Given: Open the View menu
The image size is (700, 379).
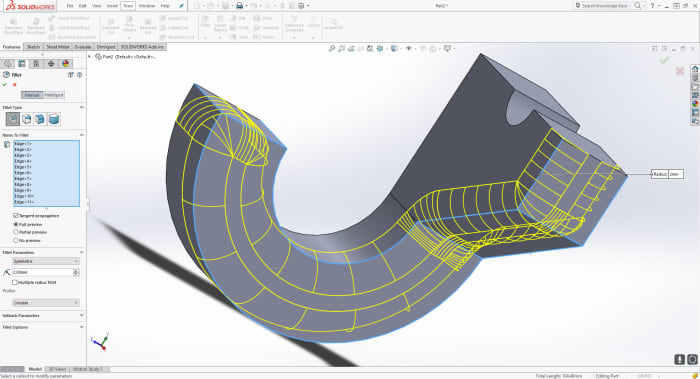Looking at the screenshot, I should click(96, 6).
